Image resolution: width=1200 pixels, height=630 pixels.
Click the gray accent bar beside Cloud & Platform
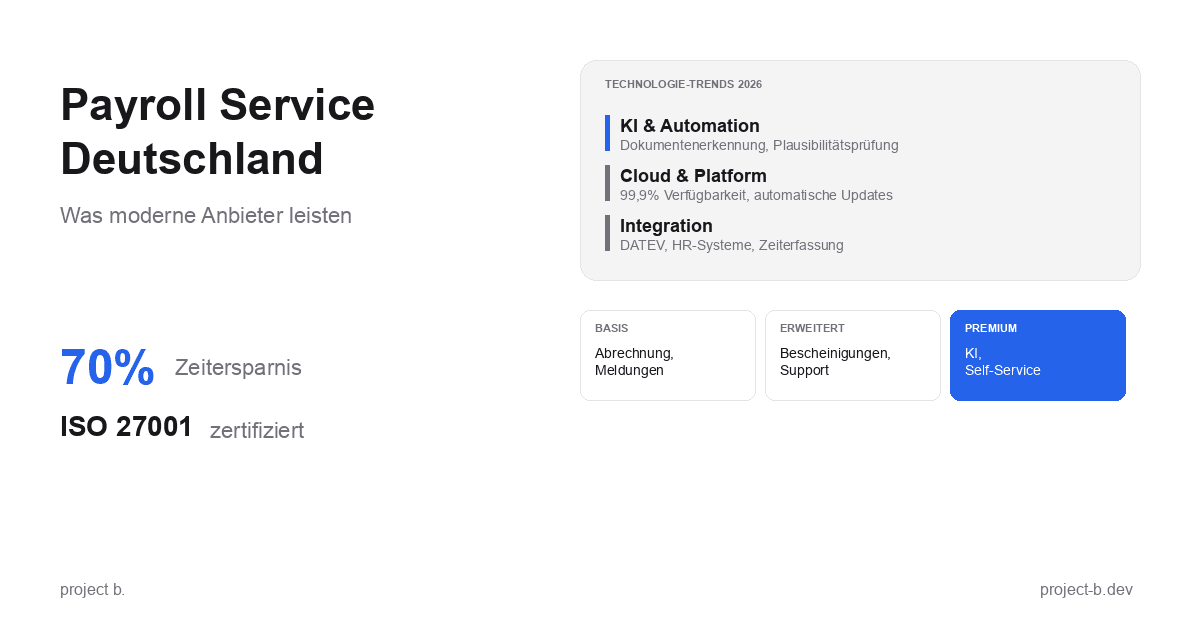click(x=606, y=183)
